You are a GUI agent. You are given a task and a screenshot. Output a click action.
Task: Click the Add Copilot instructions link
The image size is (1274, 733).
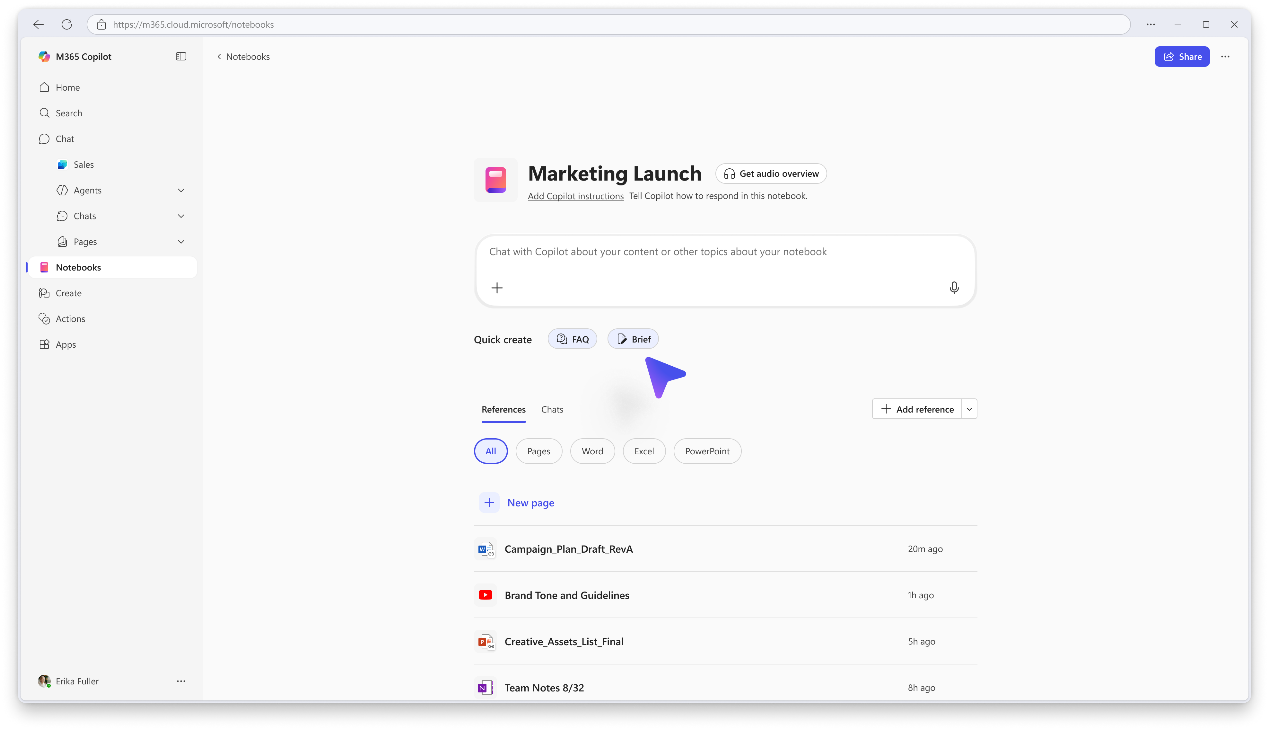[x=576, y=196]
